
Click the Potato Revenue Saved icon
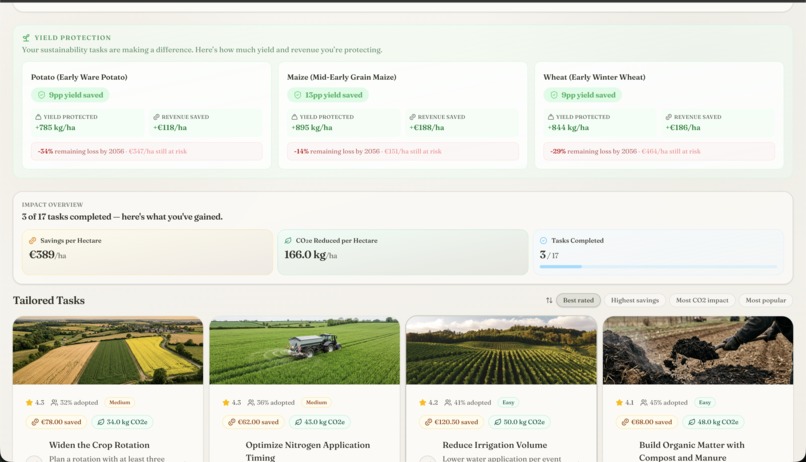point(156,117)
